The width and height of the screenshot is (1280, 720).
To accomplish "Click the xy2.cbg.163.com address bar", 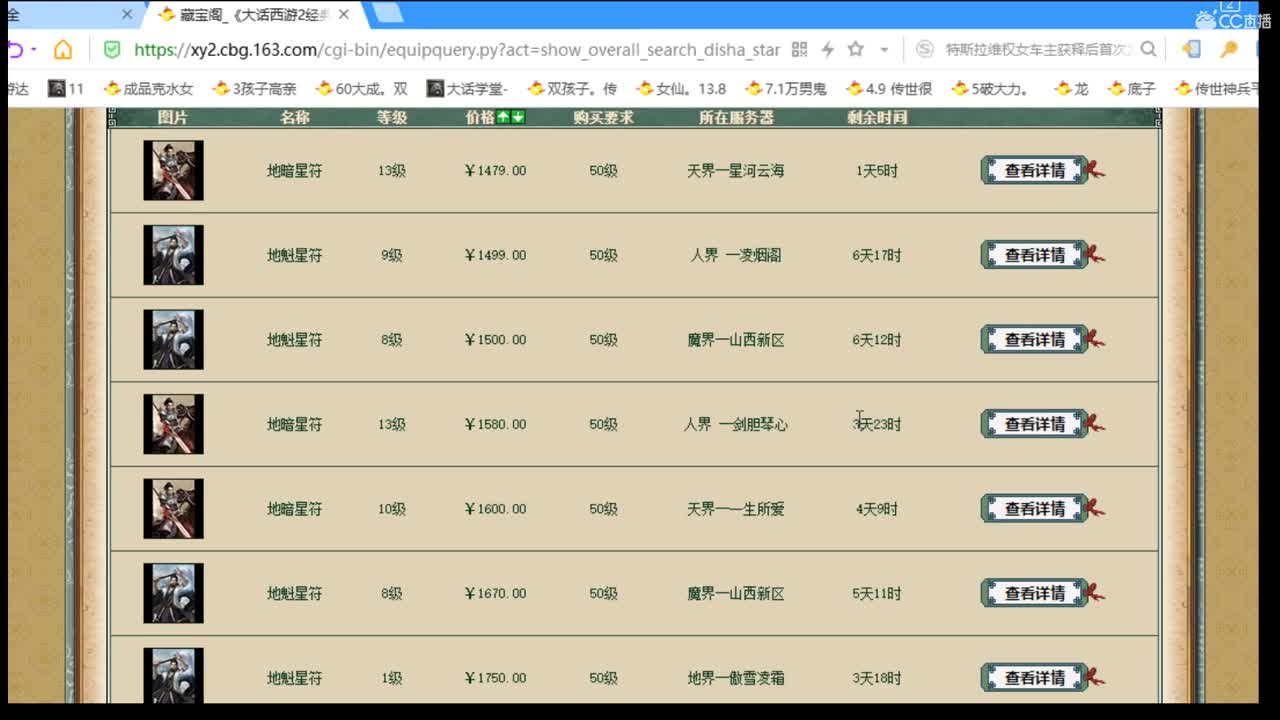I will pos(456,50).
